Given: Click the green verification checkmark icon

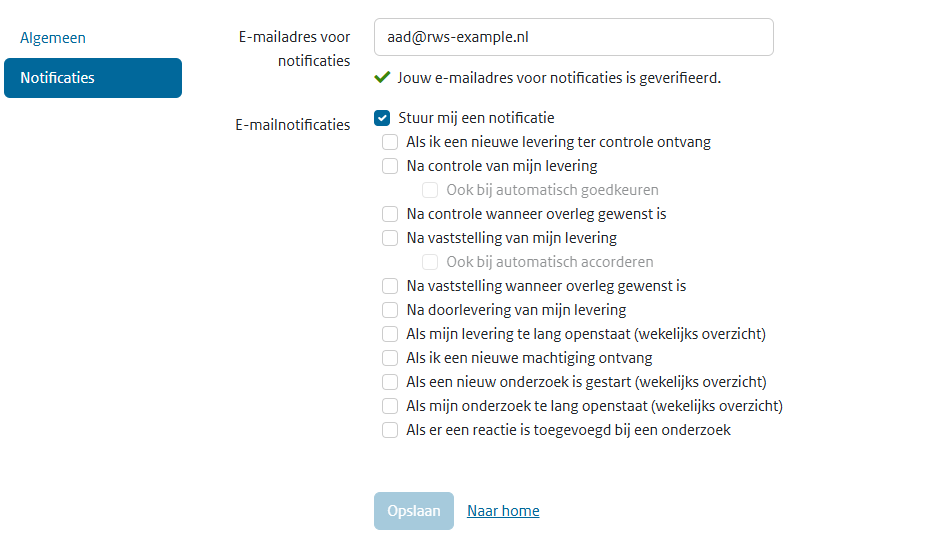Looking at the screenshot, I should point(382,77).
